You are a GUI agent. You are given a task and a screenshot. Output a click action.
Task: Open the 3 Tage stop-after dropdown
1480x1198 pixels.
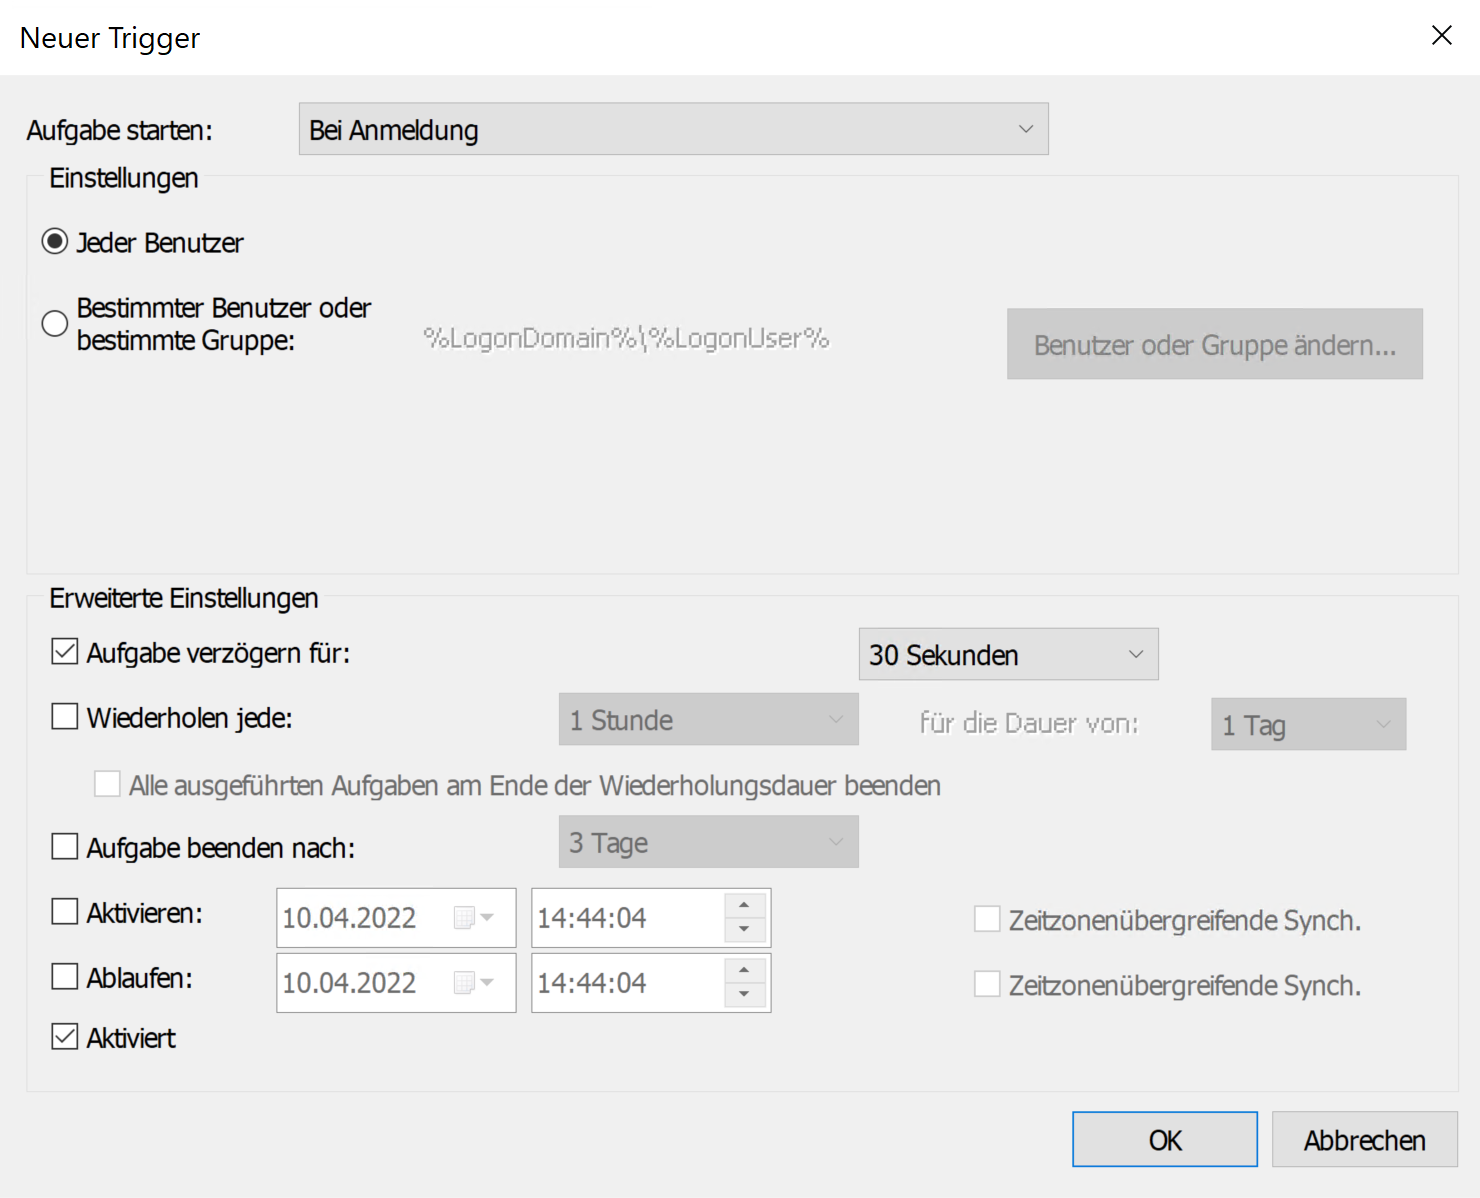point(708,842)
